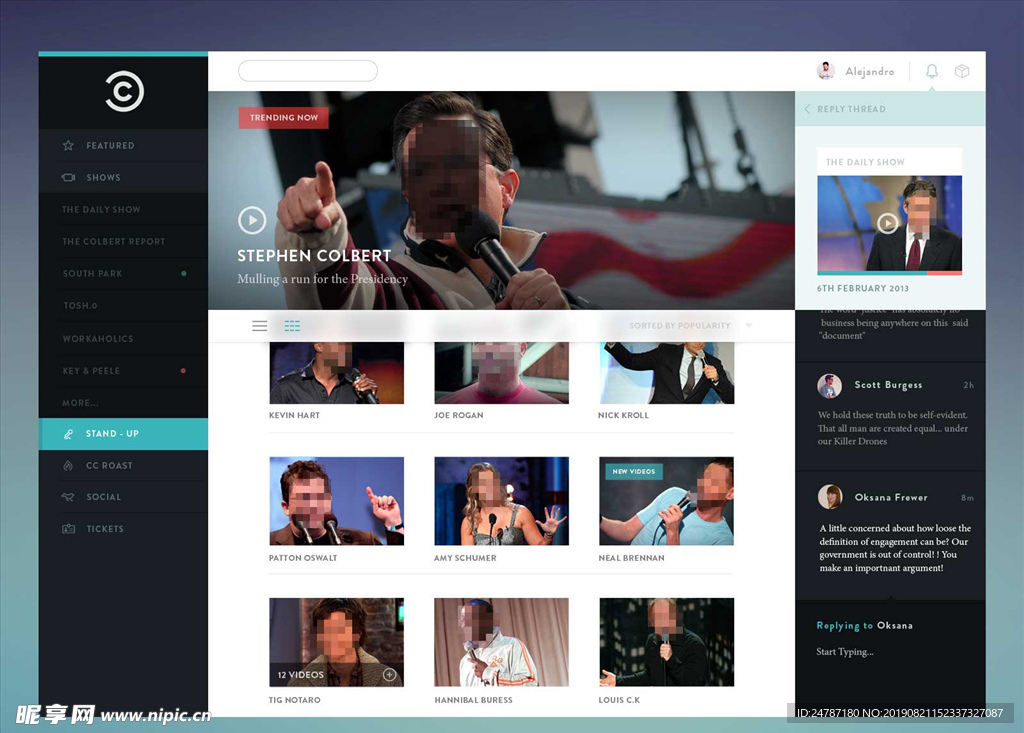Open Patton Oswalt thumbnail
Viewport: 1024px width, 733px height.
tap(336, 501)
